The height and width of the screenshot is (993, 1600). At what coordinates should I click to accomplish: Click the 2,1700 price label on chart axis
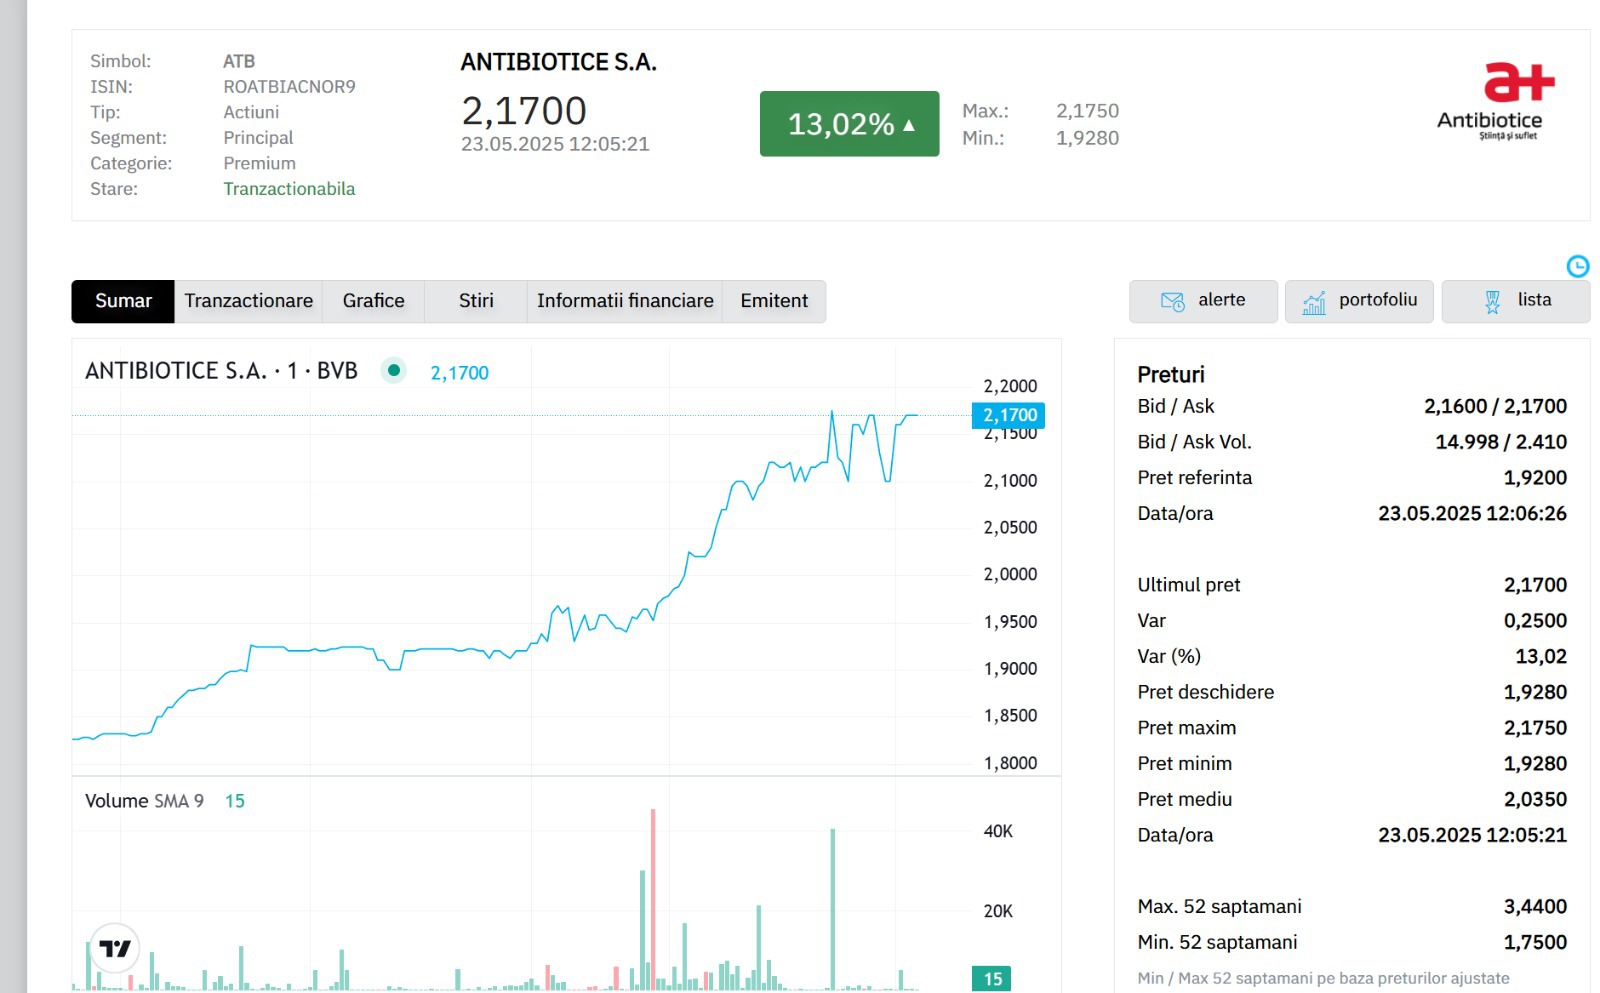pos(1009,415)
